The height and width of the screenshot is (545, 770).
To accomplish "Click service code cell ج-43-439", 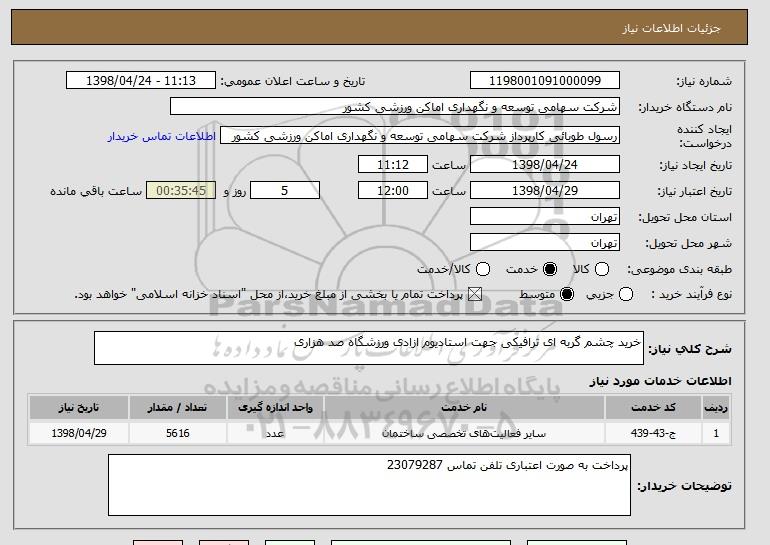I will click(x=653, y=433).
